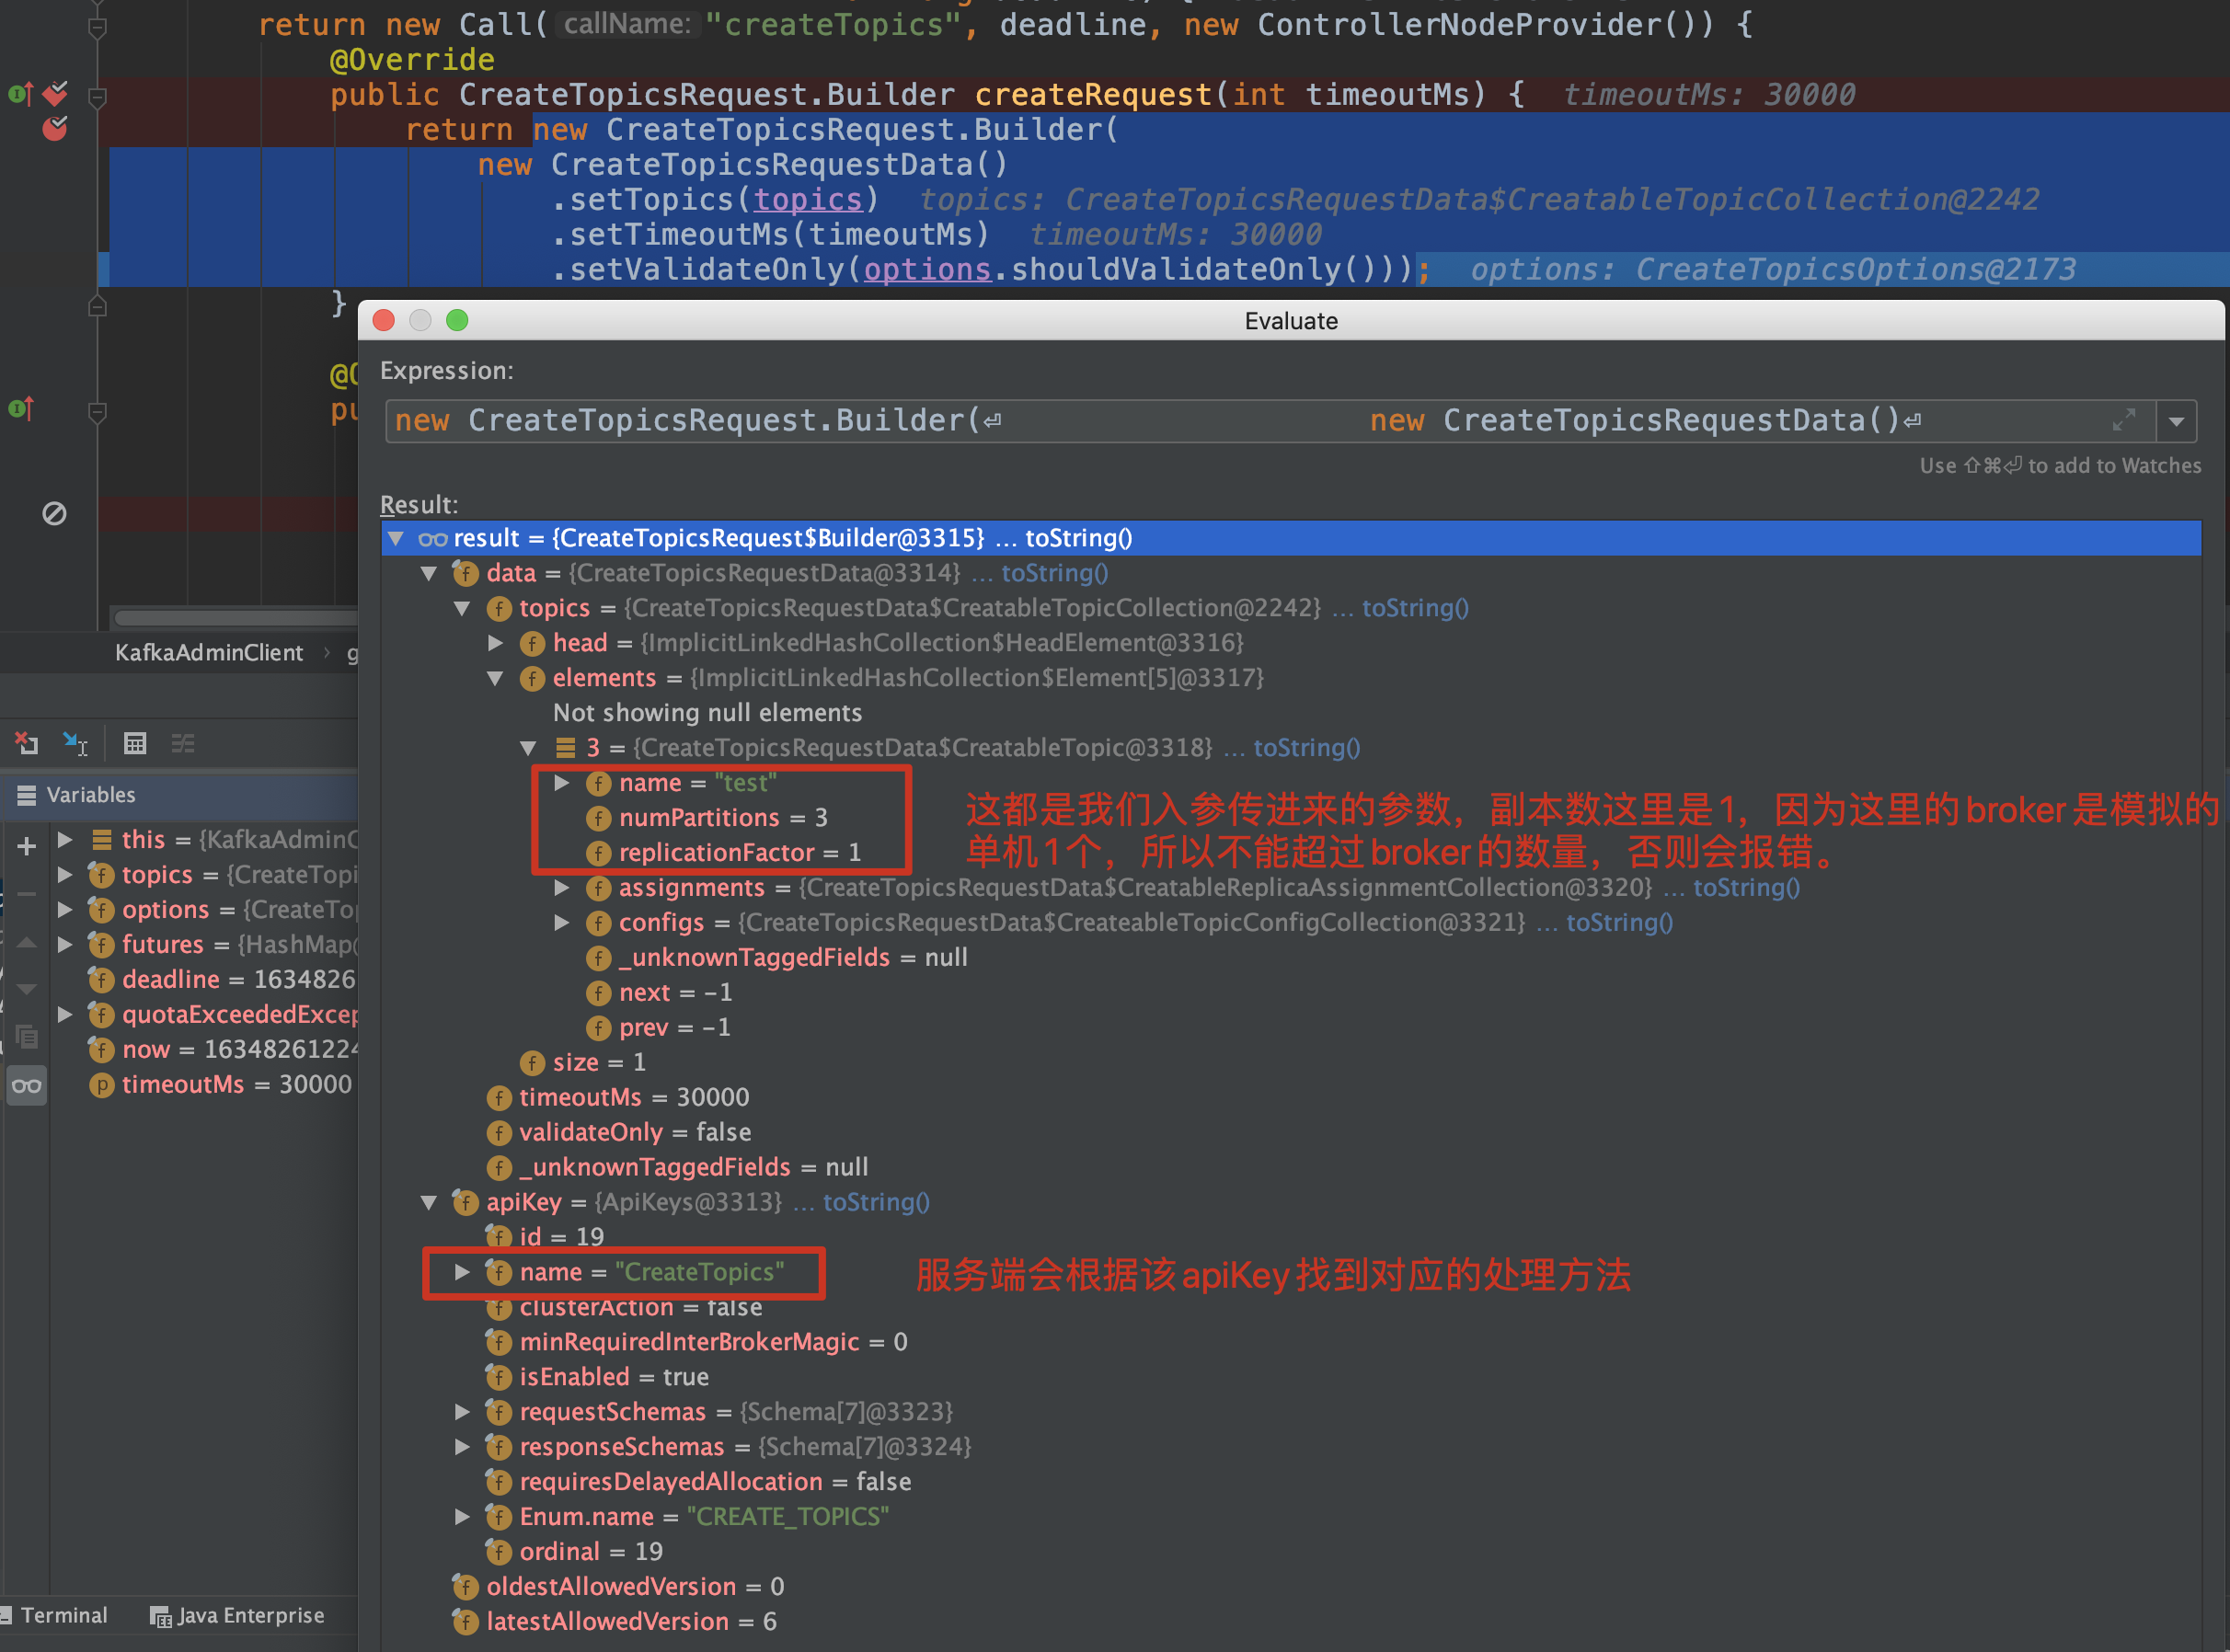This screenshot has width=2230, height=1652.
Task: Collapse the apiKey tree node
Action: coord(429,1202)
